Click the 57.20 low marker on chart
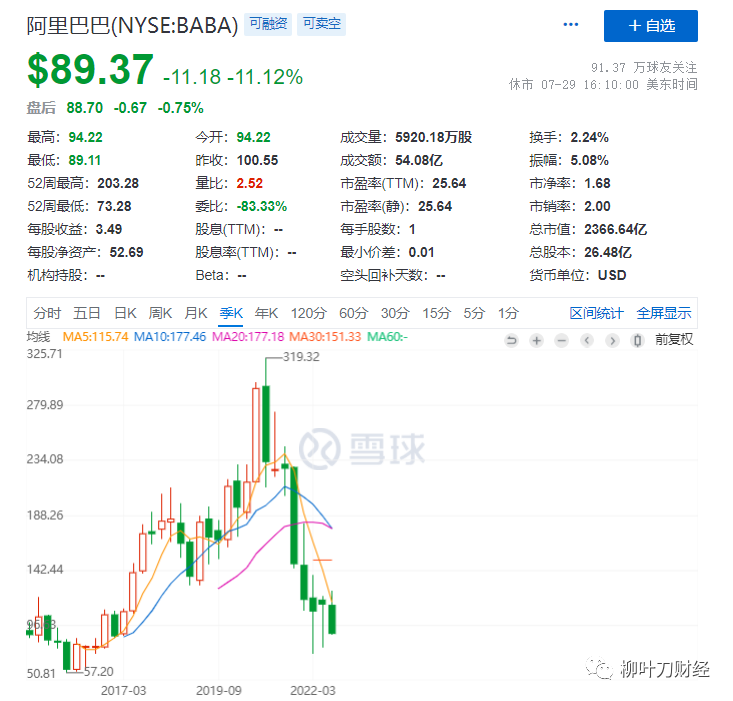 (x=99, y=672)
